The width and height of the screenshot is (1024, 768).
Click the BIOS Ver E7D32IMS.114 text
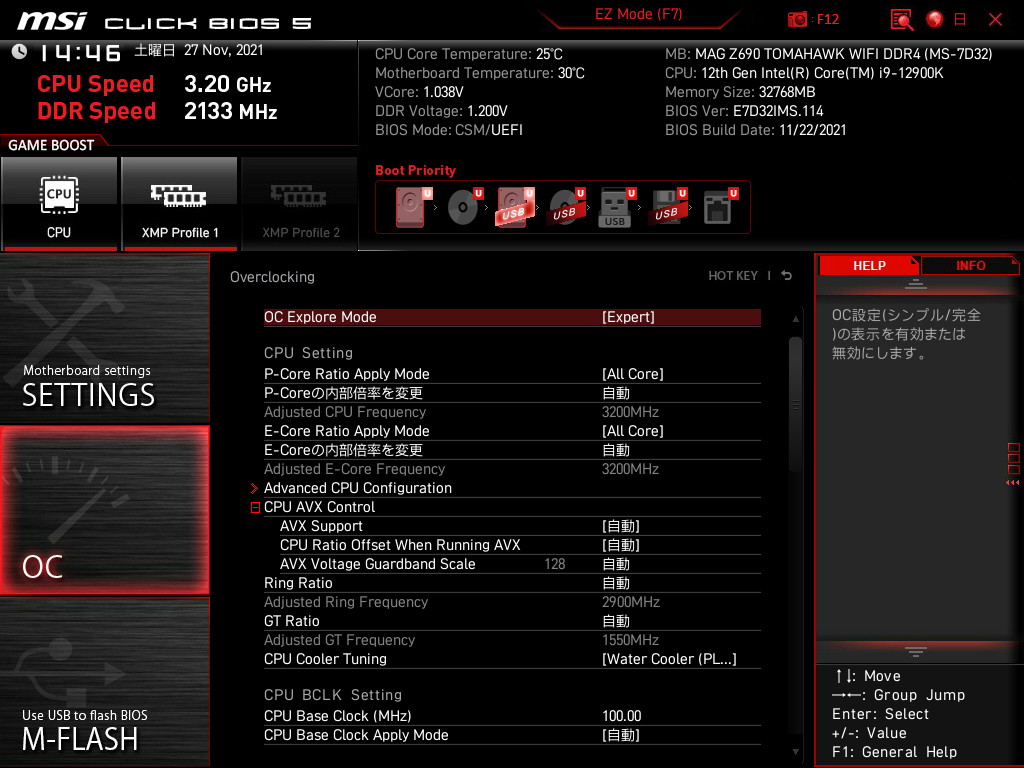(x=744, y=111)
